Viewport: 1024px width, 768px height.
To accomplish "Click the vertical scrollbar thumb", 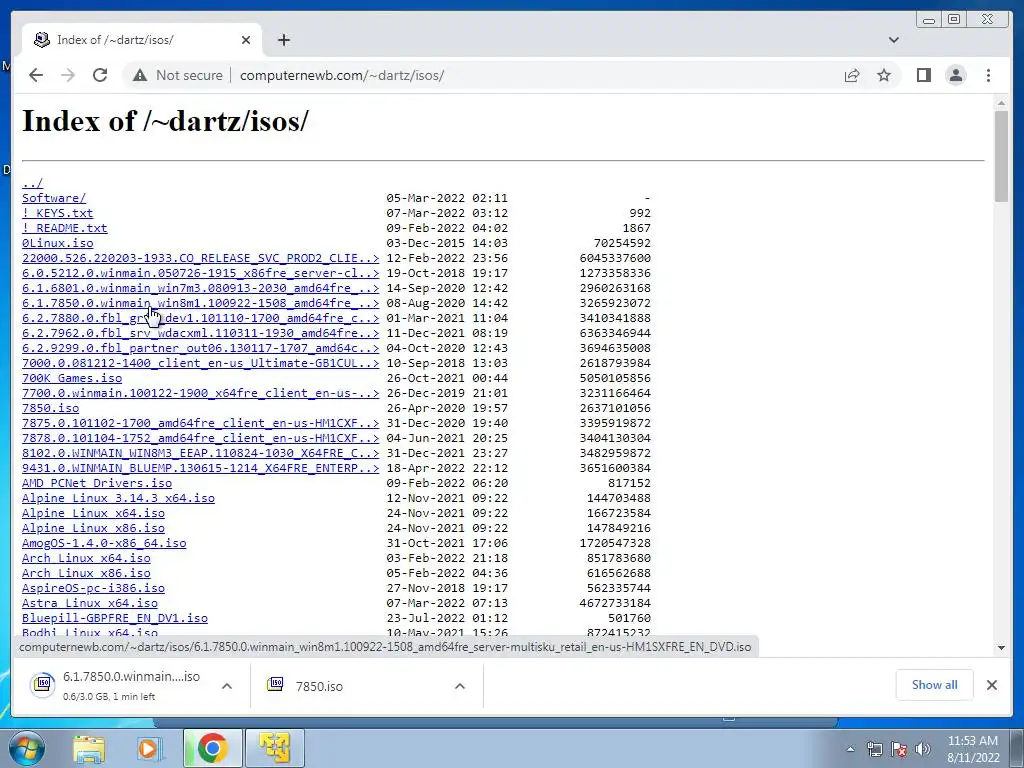I will coord(1001,157).
